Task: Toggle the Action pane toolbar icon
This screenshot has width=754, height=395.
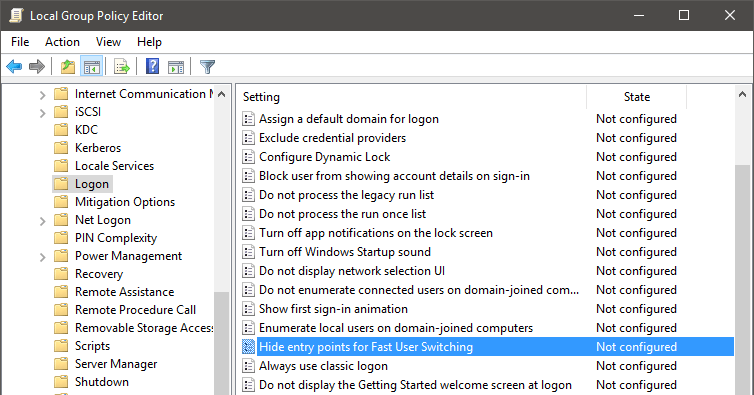Action: pyautogui.click(x=176, y=66)
